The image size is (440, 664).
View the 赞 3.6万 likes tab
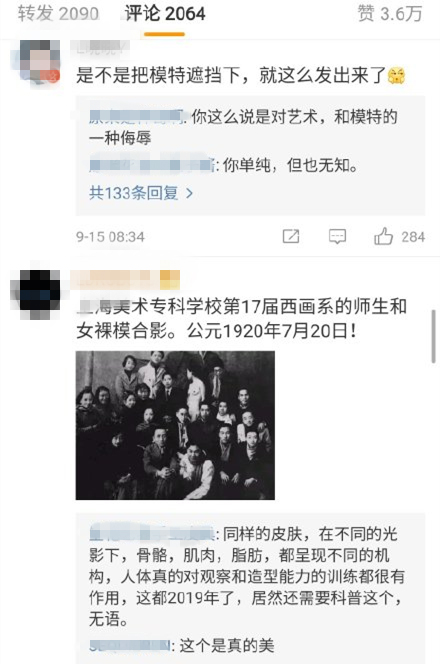[x=390, y=14]
